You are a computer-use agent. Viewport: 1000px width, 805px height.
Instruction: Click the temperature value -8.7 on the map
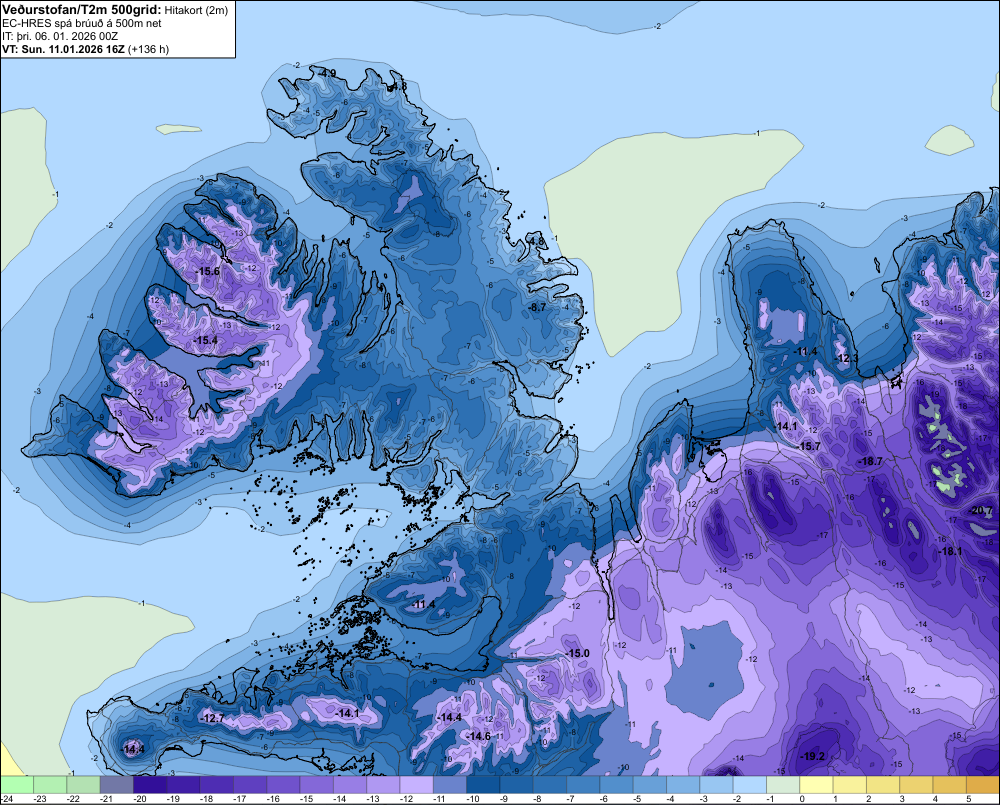[x=537, y=307]
